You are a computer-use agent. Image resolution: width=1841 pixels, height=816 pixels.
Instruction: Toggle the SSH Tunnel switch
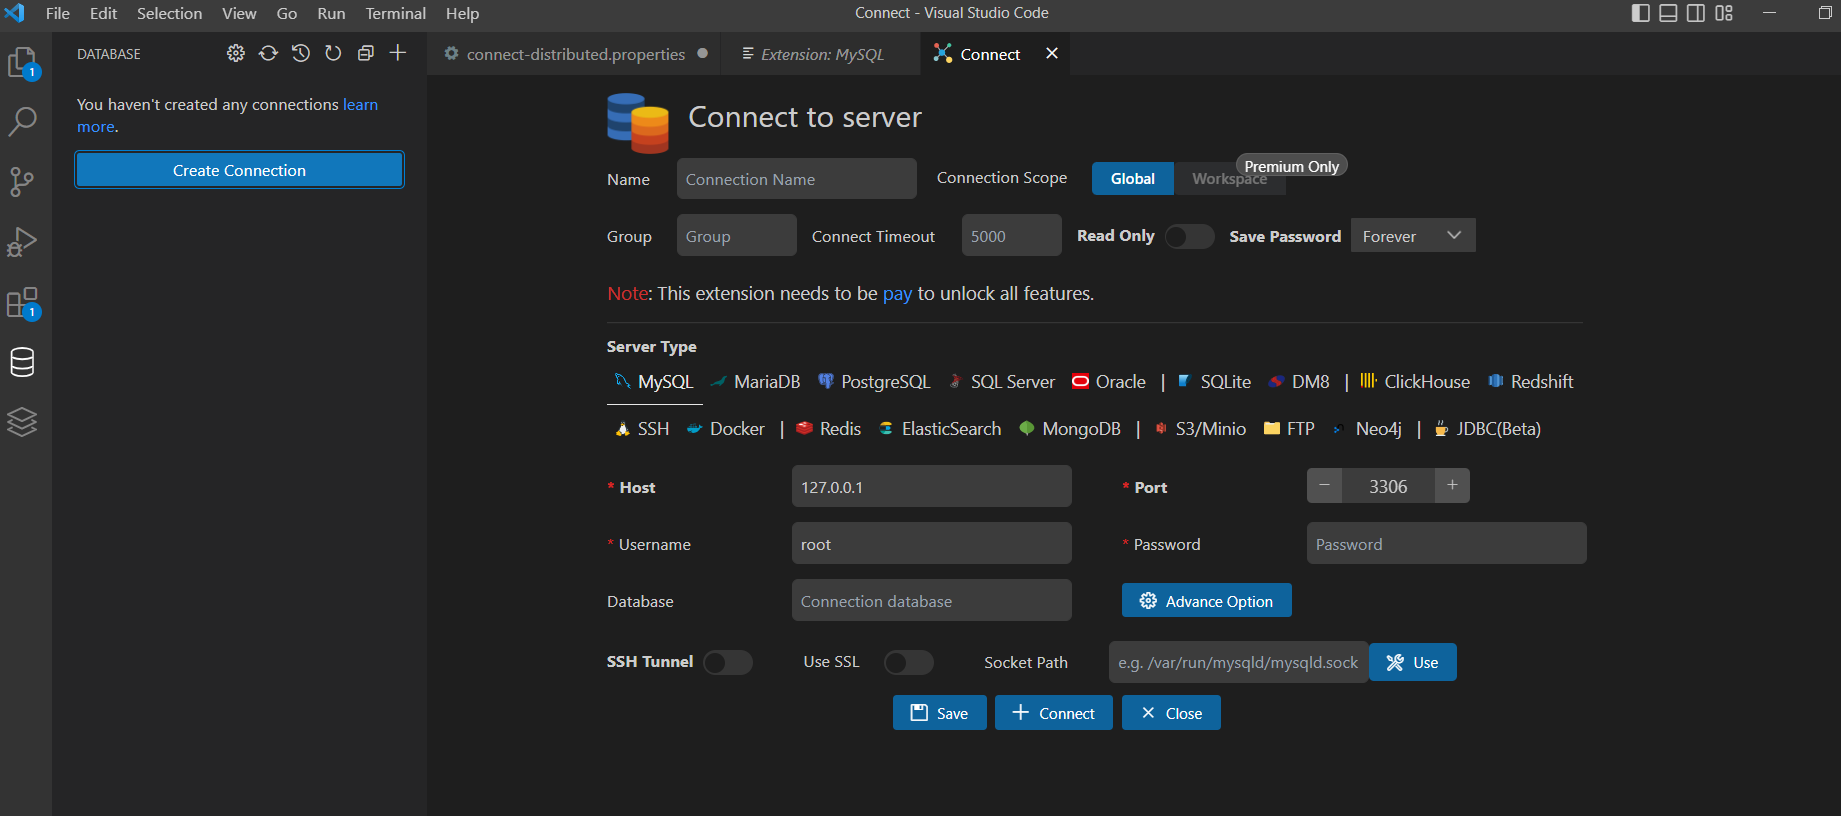[728, 662]
